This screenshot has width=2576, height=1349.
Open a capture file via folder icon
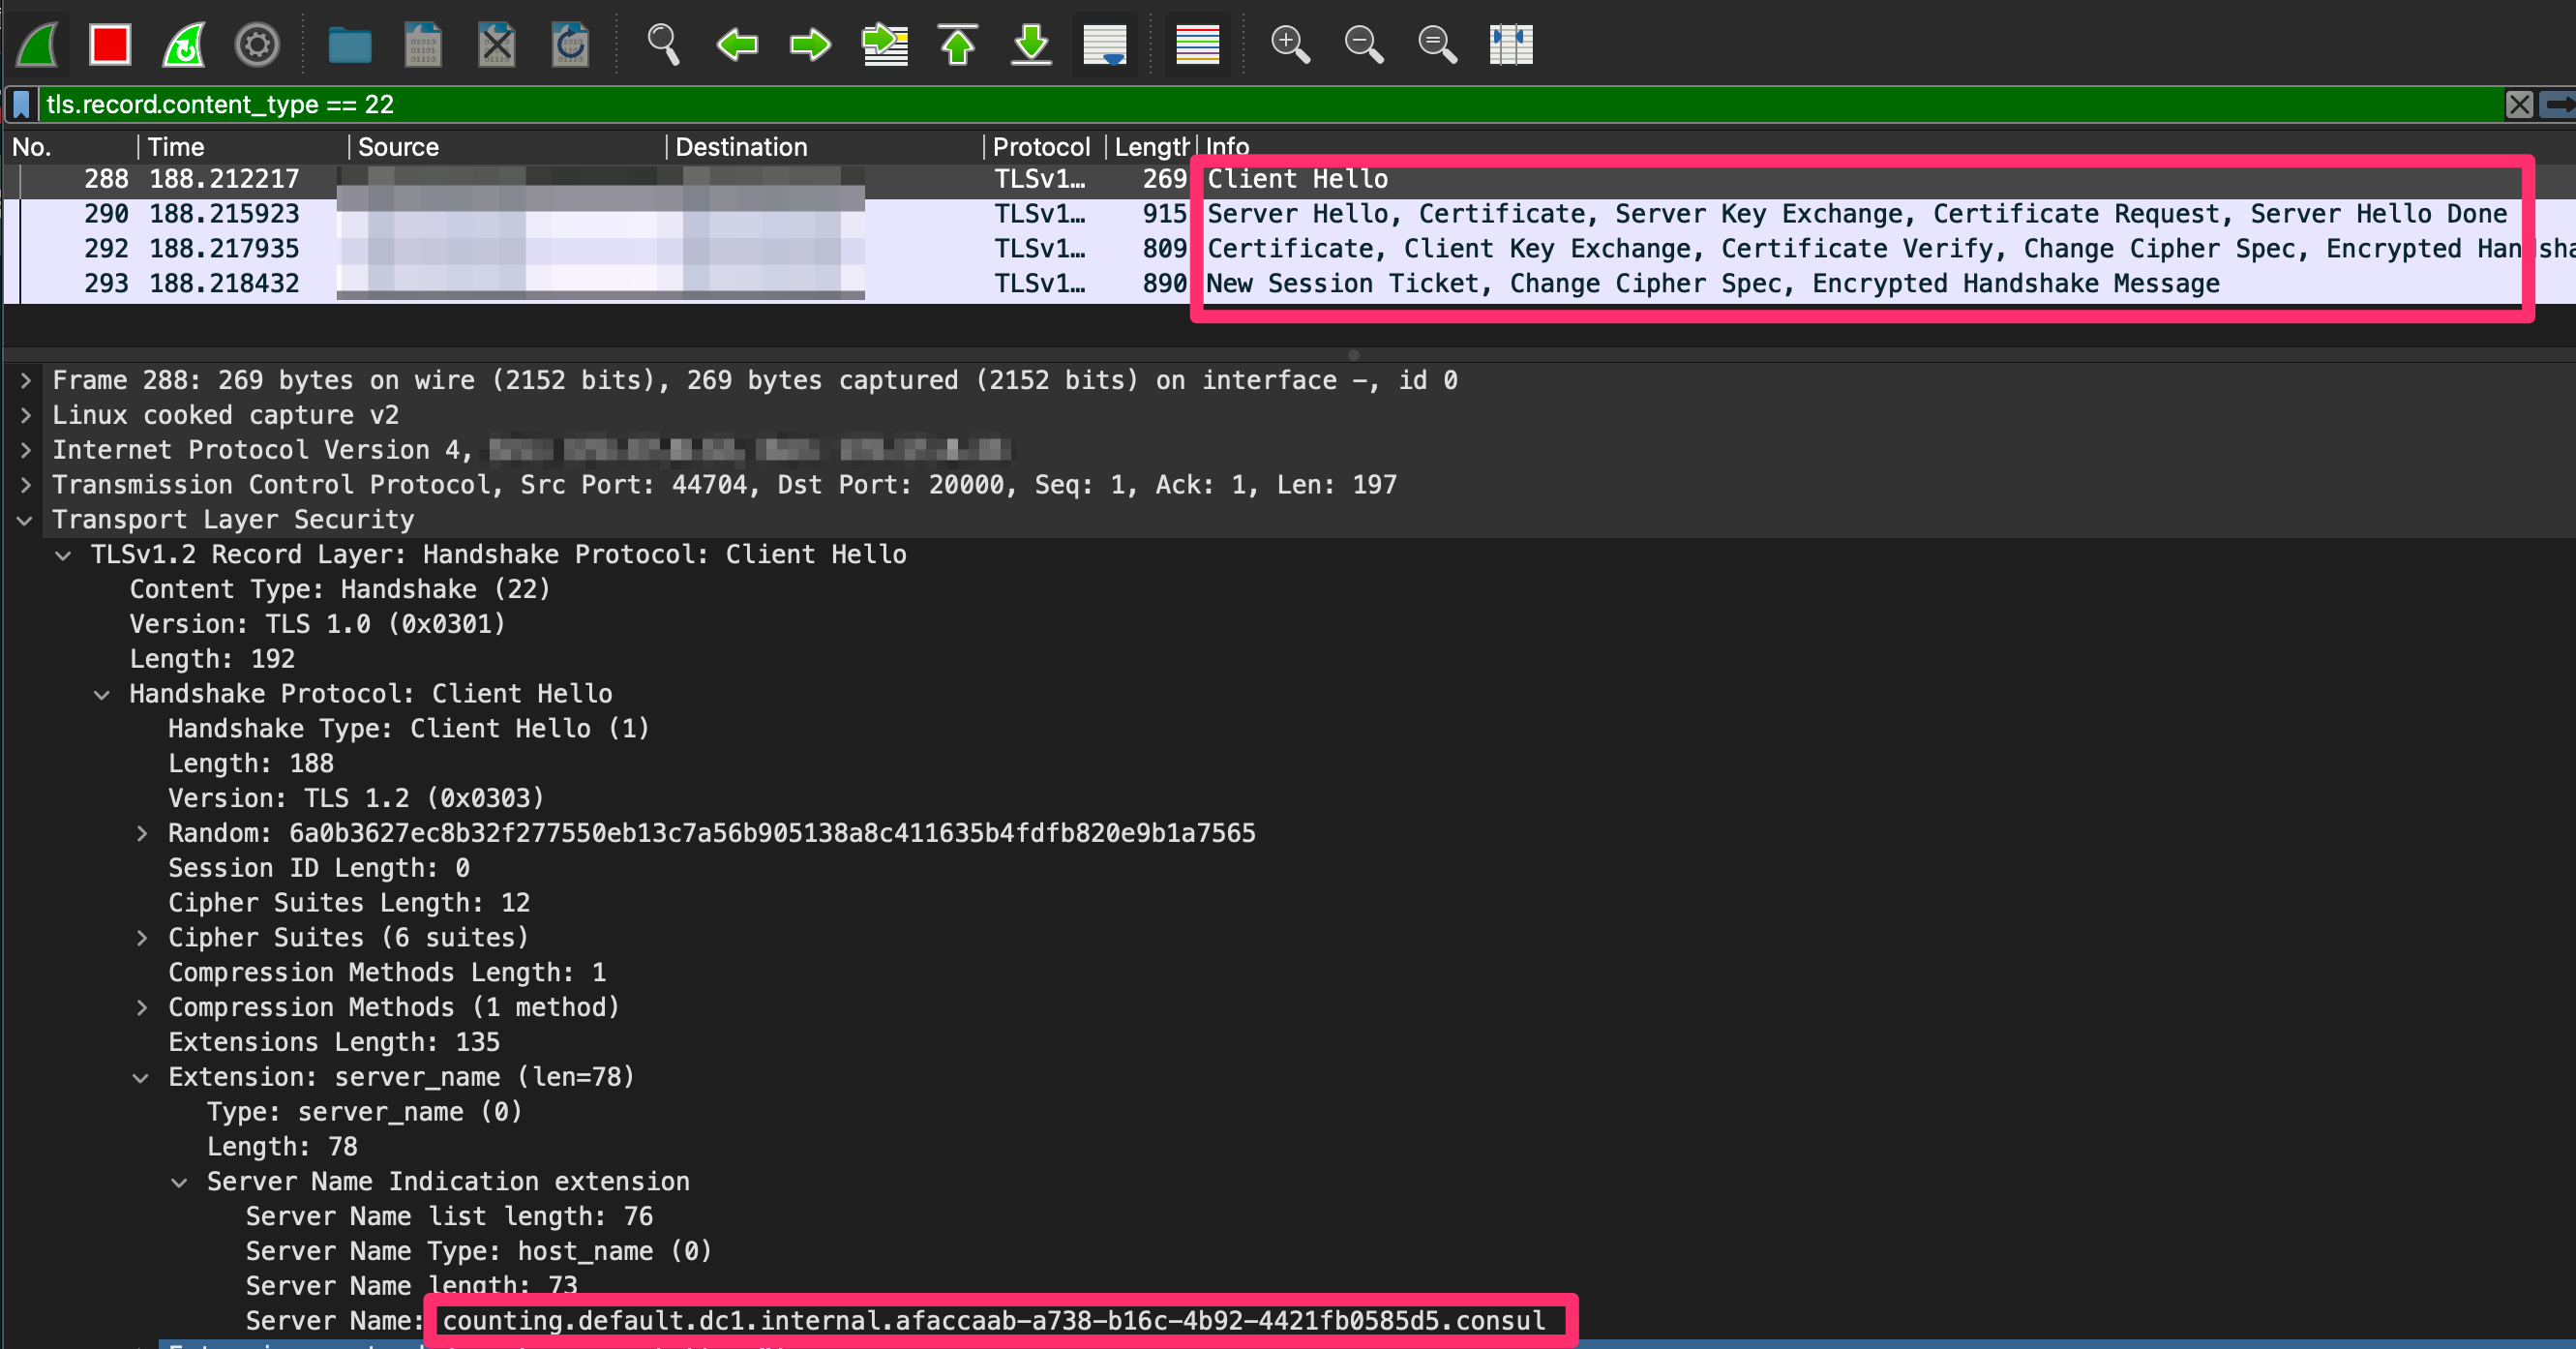tap(350, 45)
